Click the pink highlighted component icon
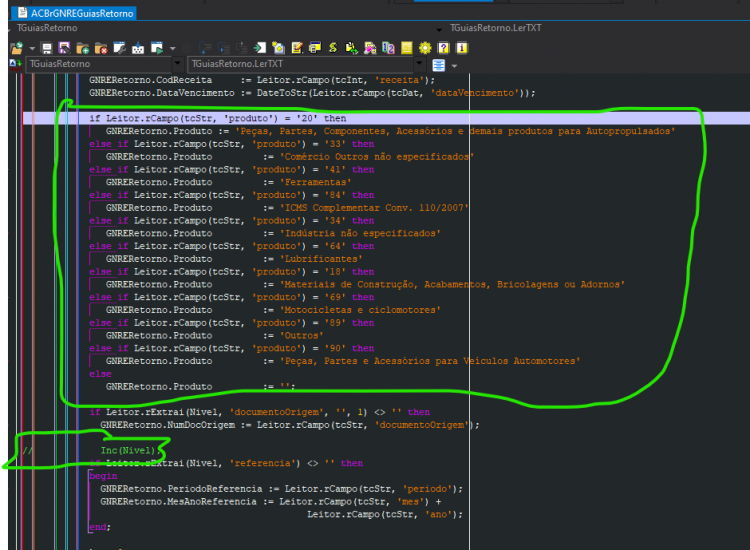This screenshot has height=550, width=750. click(x=370, y=48)
